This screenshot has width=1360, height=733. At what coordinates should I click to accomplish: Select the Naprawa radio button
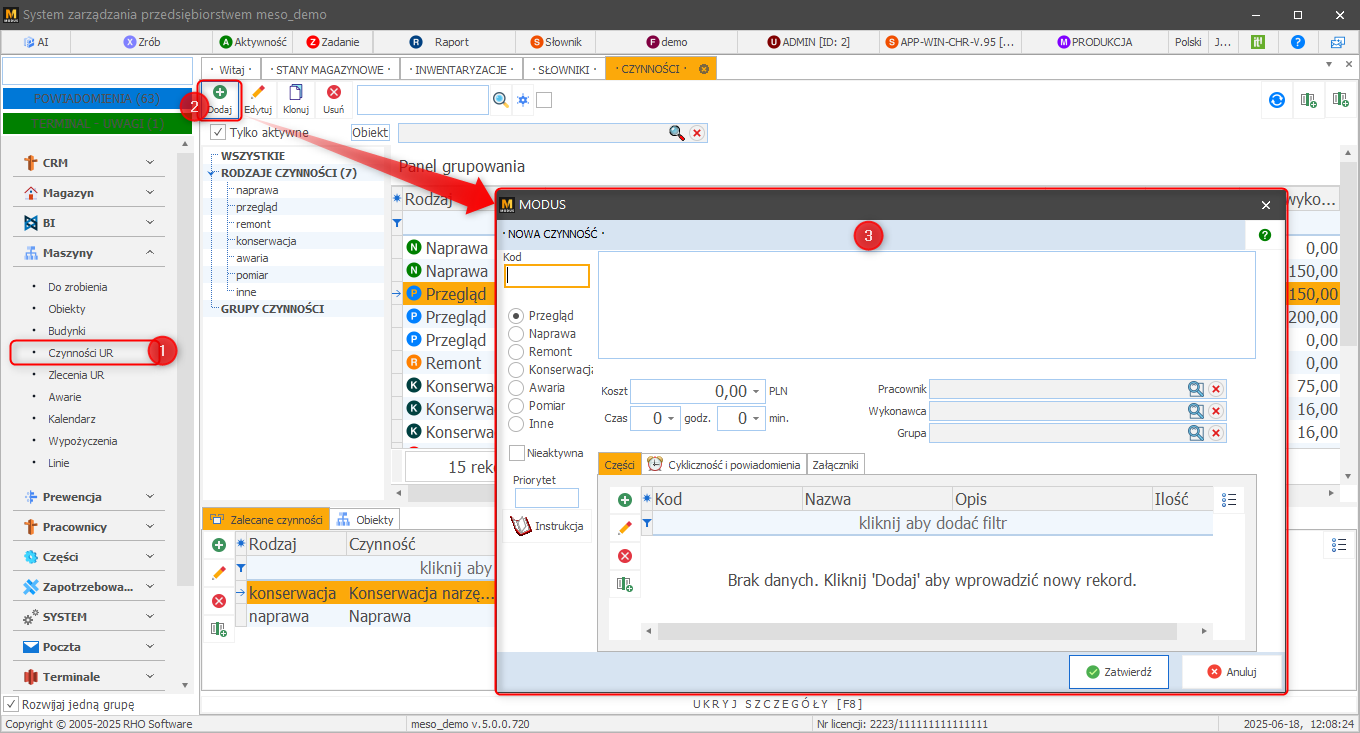pos(517,334)
